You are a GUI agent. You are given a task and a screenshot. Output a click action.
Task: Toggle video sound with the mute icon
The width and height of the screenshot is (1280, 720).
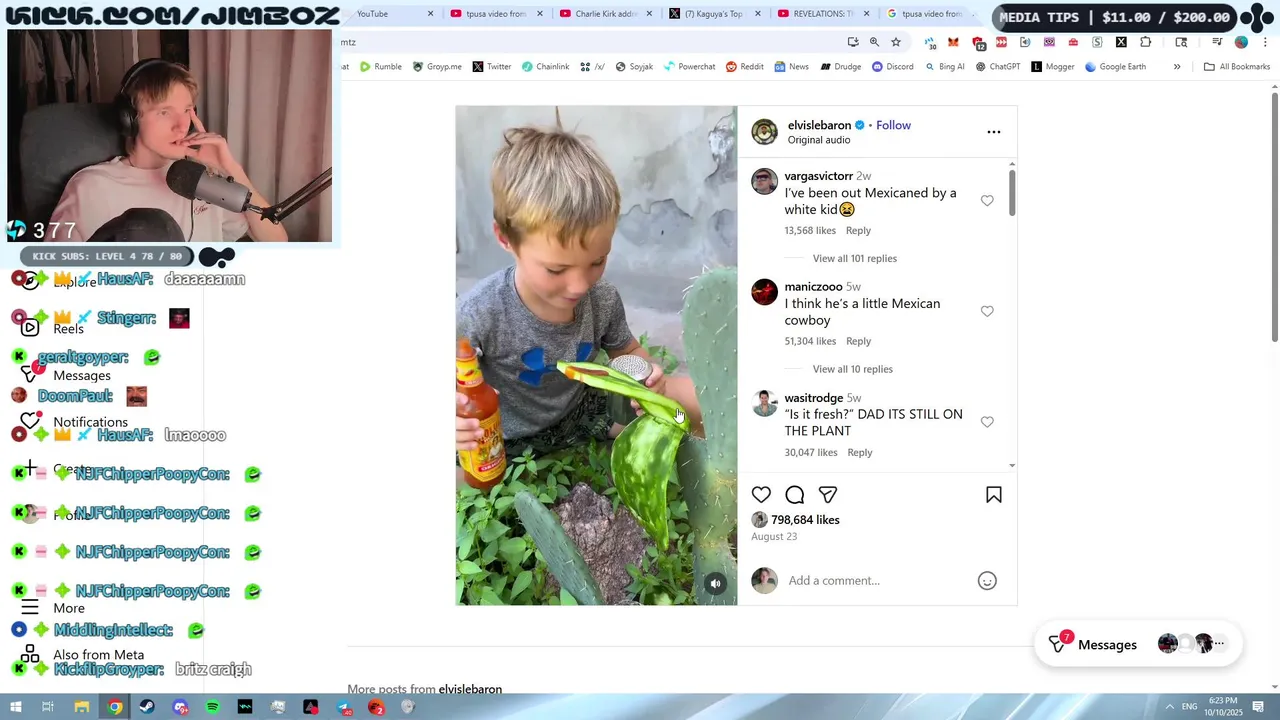click(715, 584)
